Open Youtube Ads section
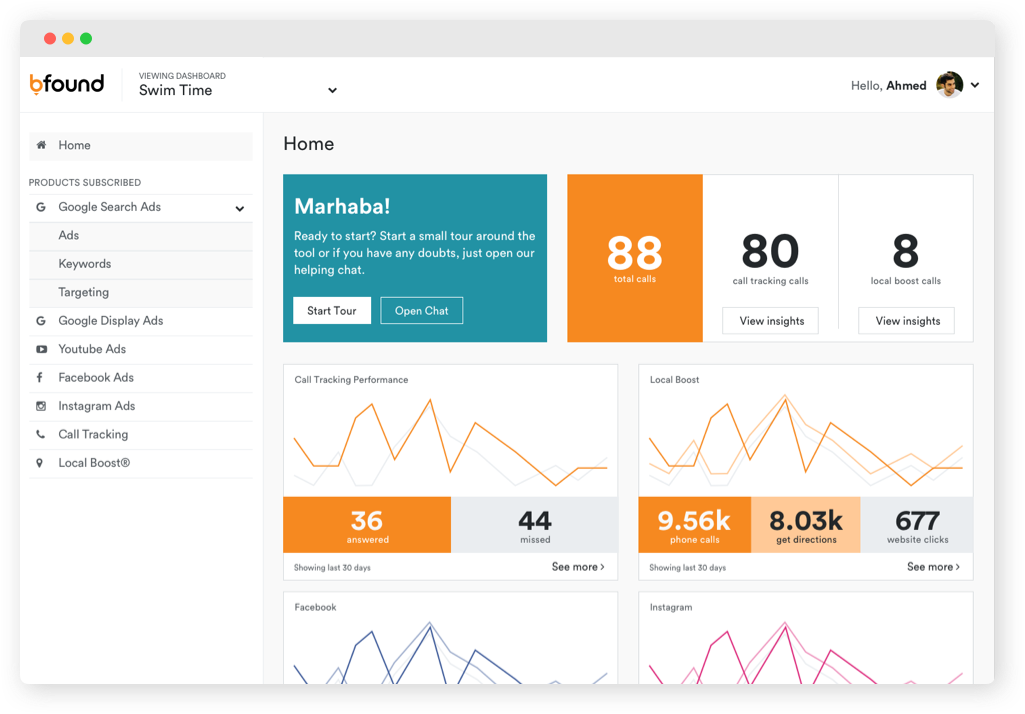The width and height of the screenshot is (1025, 714). point(141,350)
